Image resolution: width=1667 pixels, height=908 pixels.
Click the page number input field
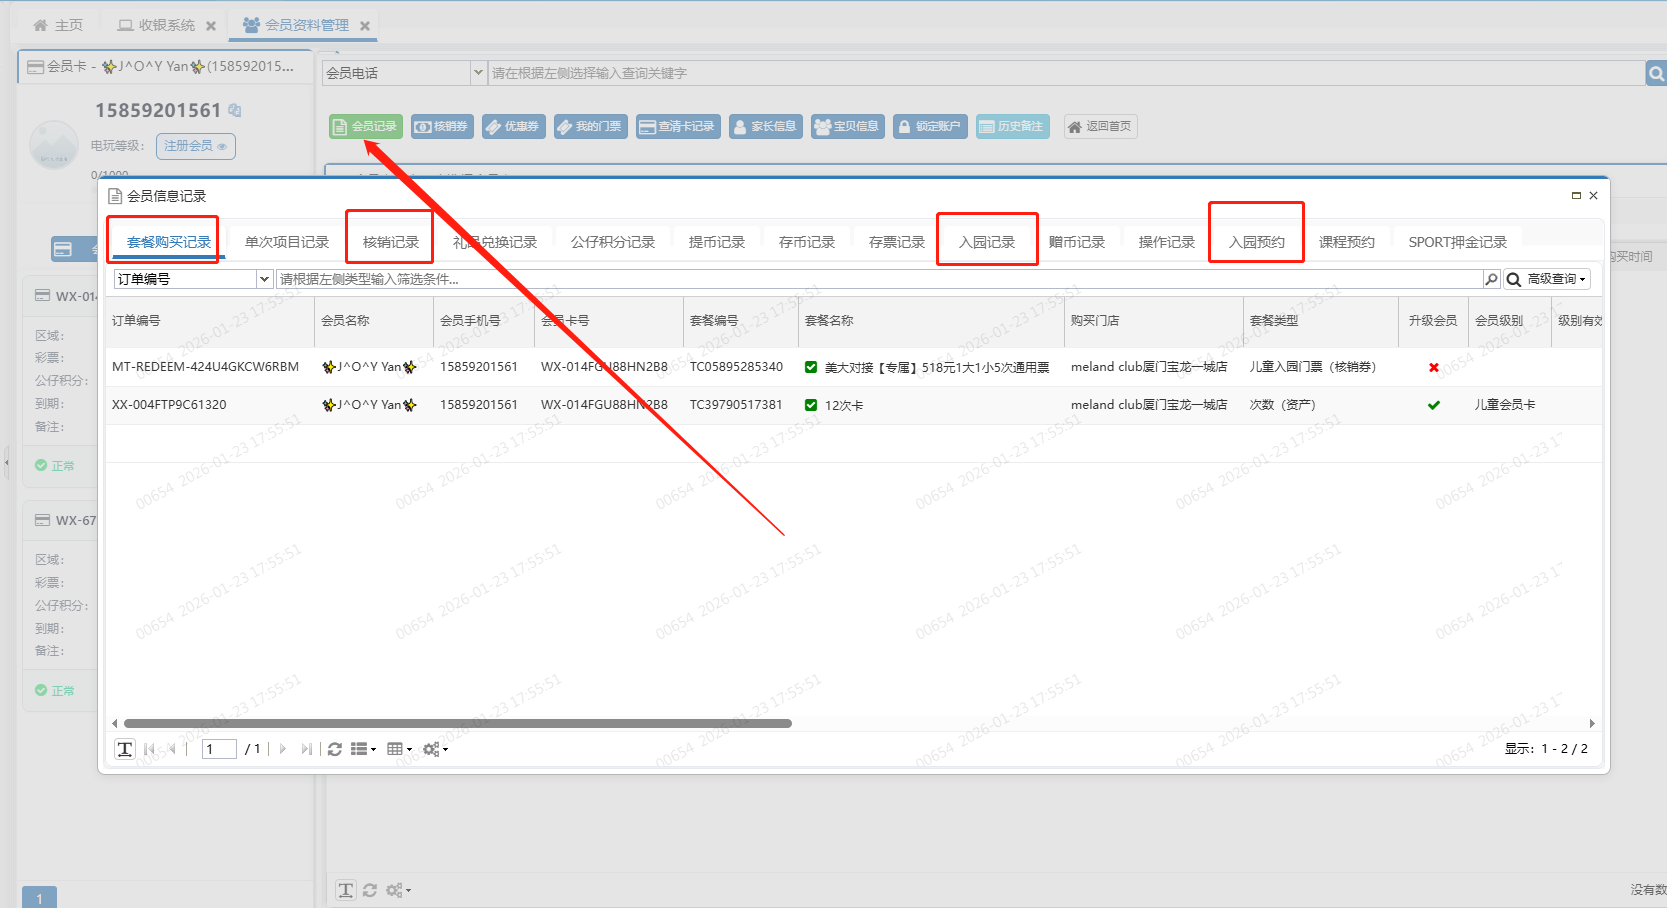pyautogui.click(x=218, y=749)
